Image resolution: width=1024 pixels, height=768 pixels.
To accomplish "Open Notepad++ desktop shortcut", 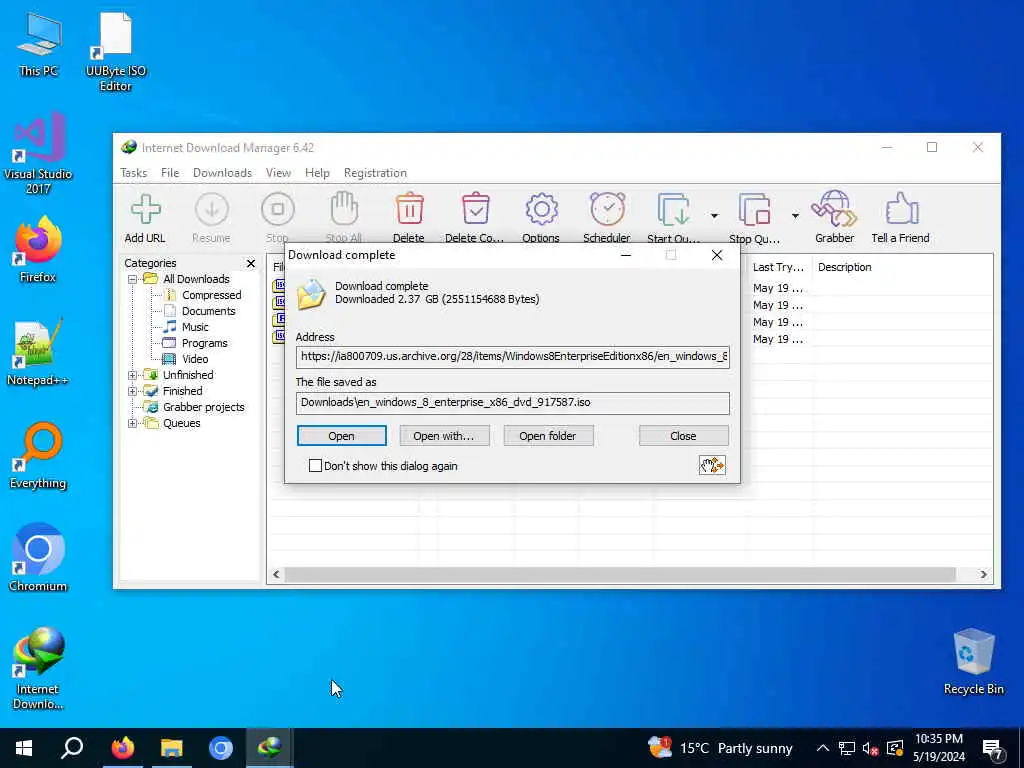I will (38, 353).
